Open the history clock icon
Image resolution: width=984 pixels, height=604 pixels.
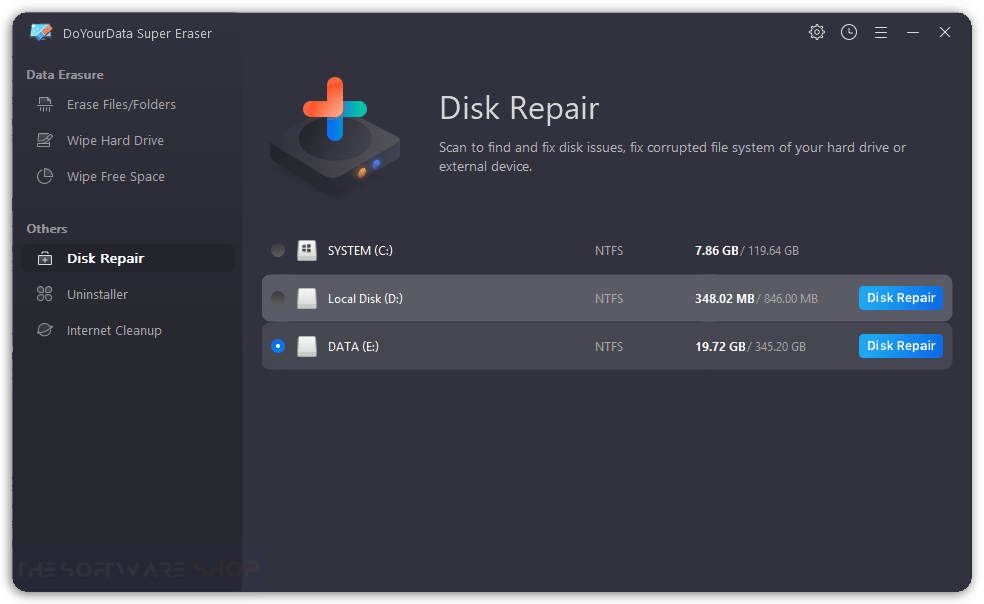(848, 32)
